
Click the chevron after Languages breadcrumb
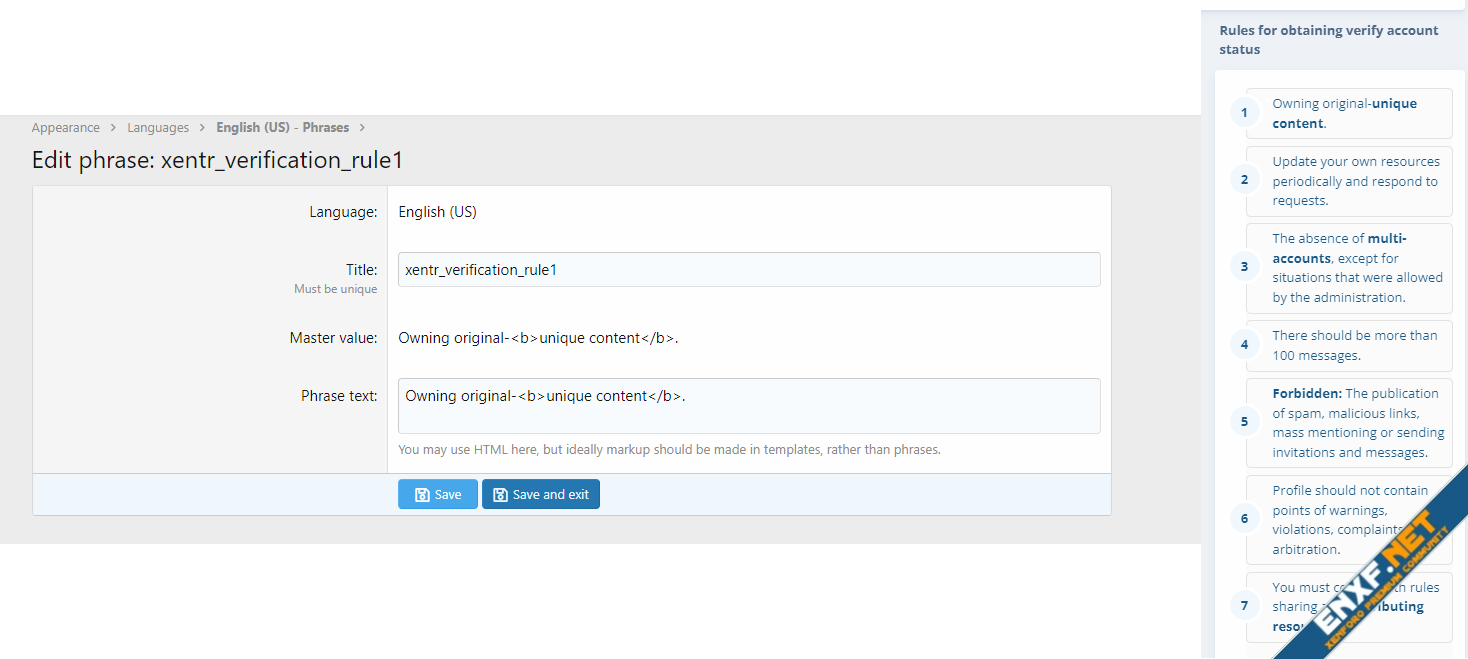(203, 128)
